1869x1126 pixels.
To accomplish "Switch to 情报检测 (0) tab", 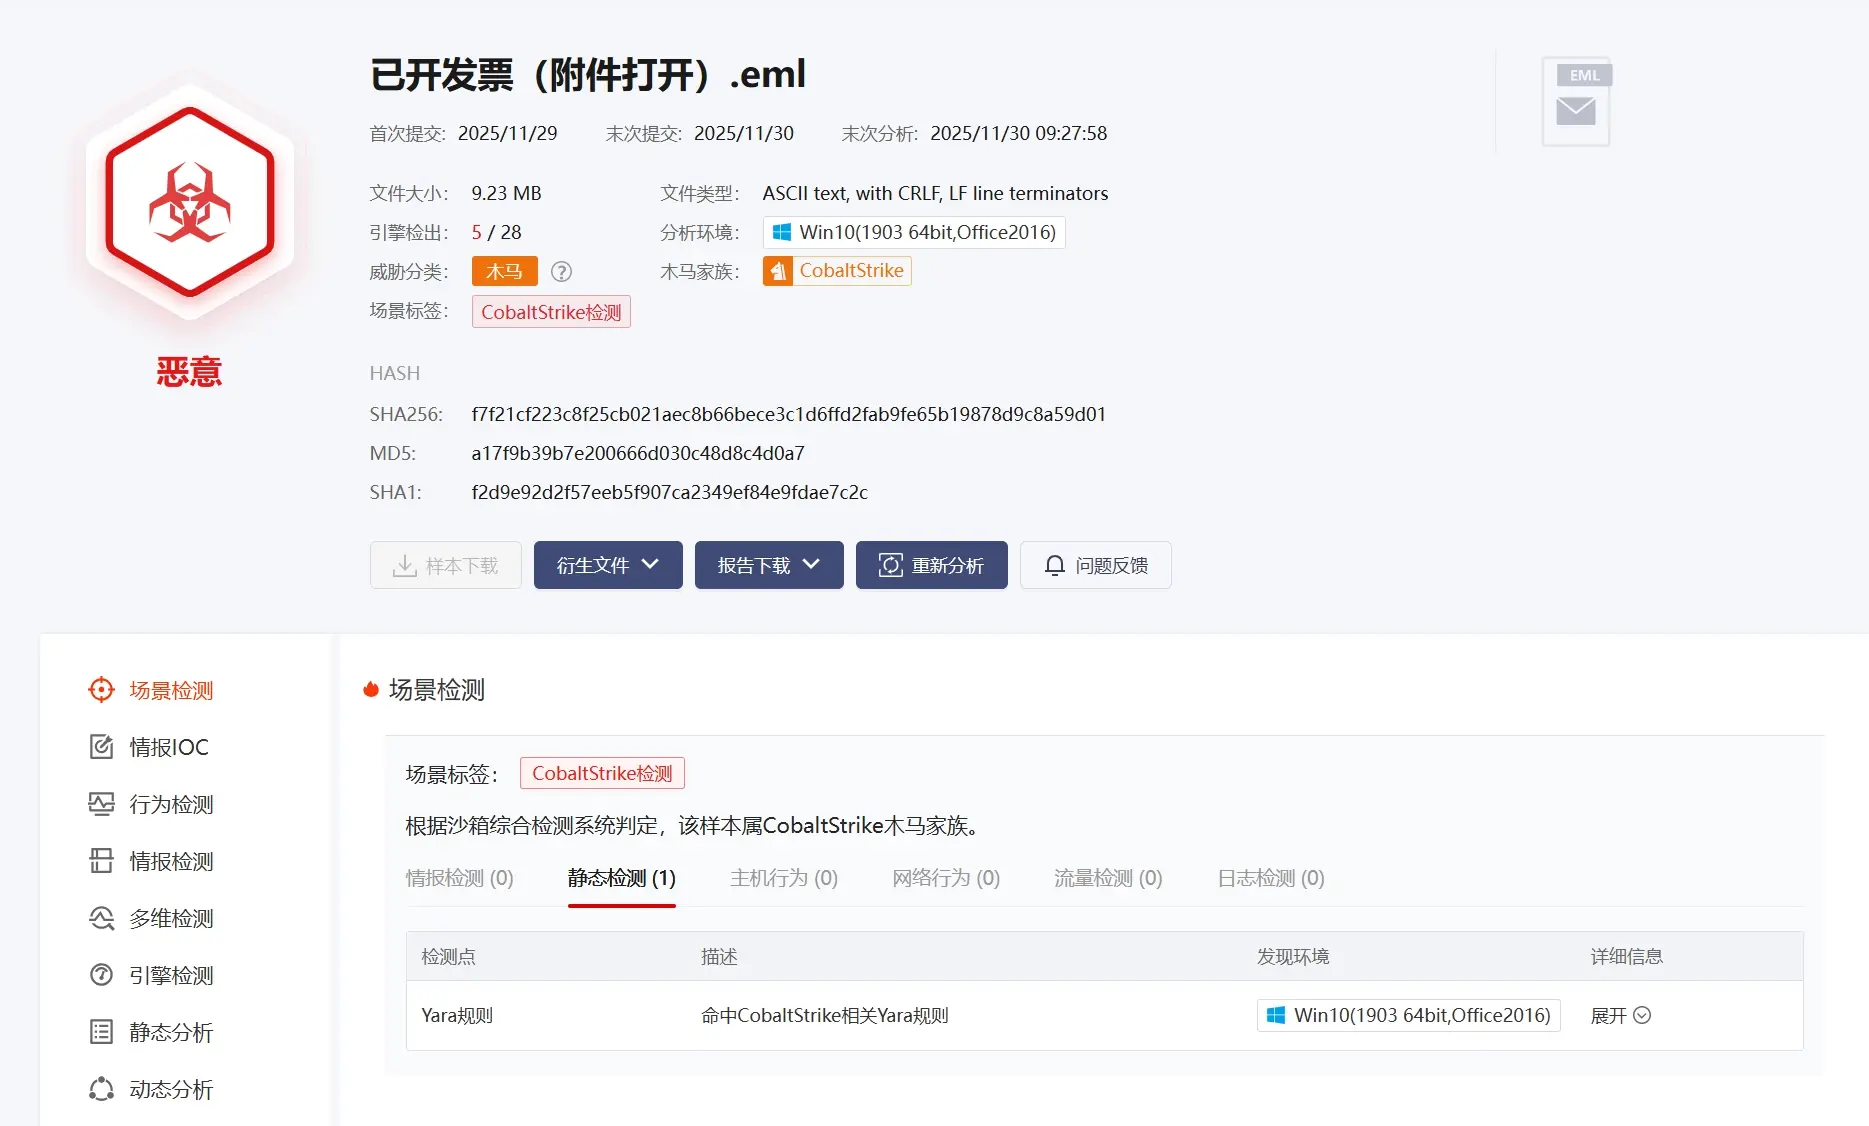I will (459, 878).
